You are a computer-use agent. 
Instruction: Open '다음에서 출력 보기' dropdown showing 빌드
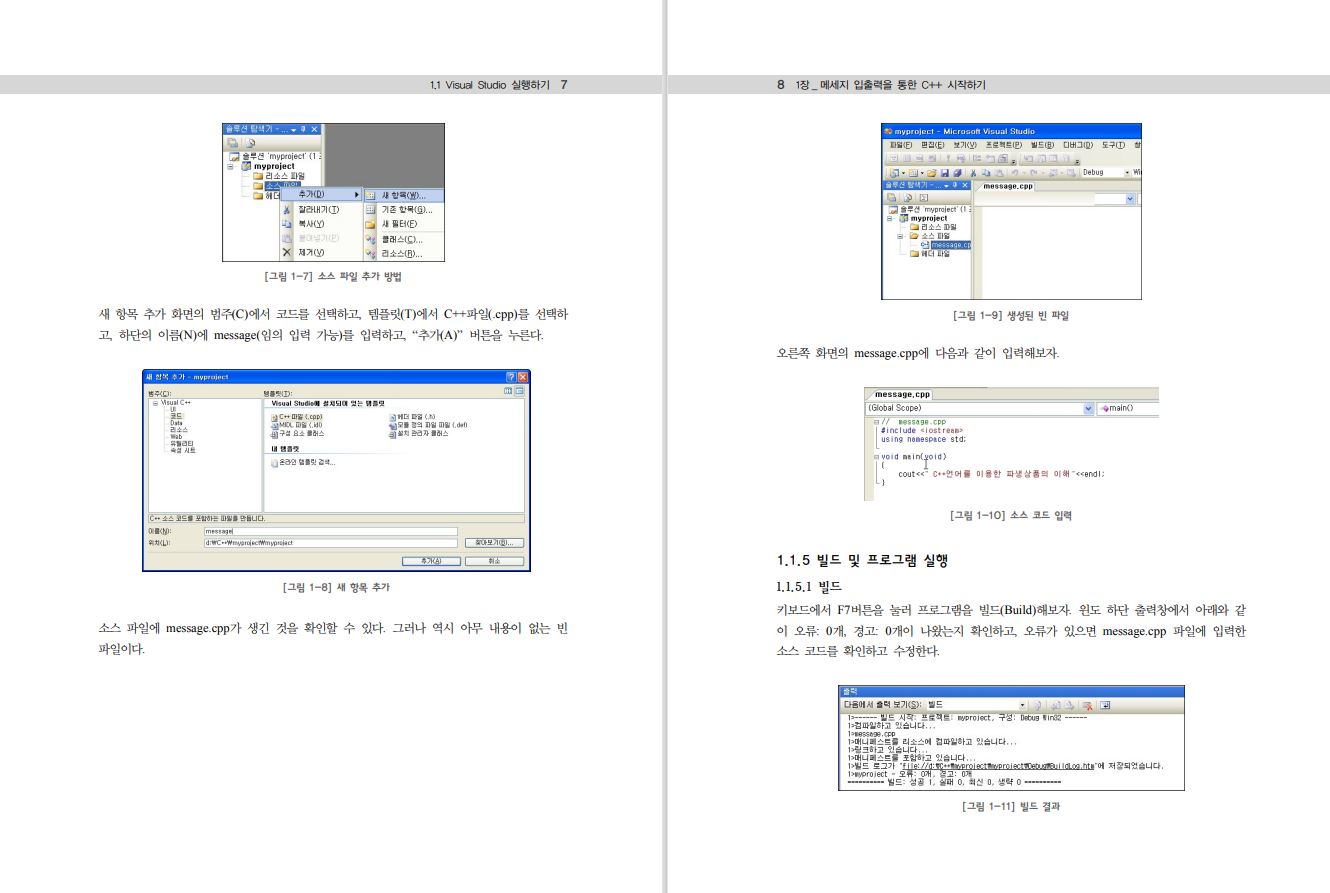click(975, 705)
